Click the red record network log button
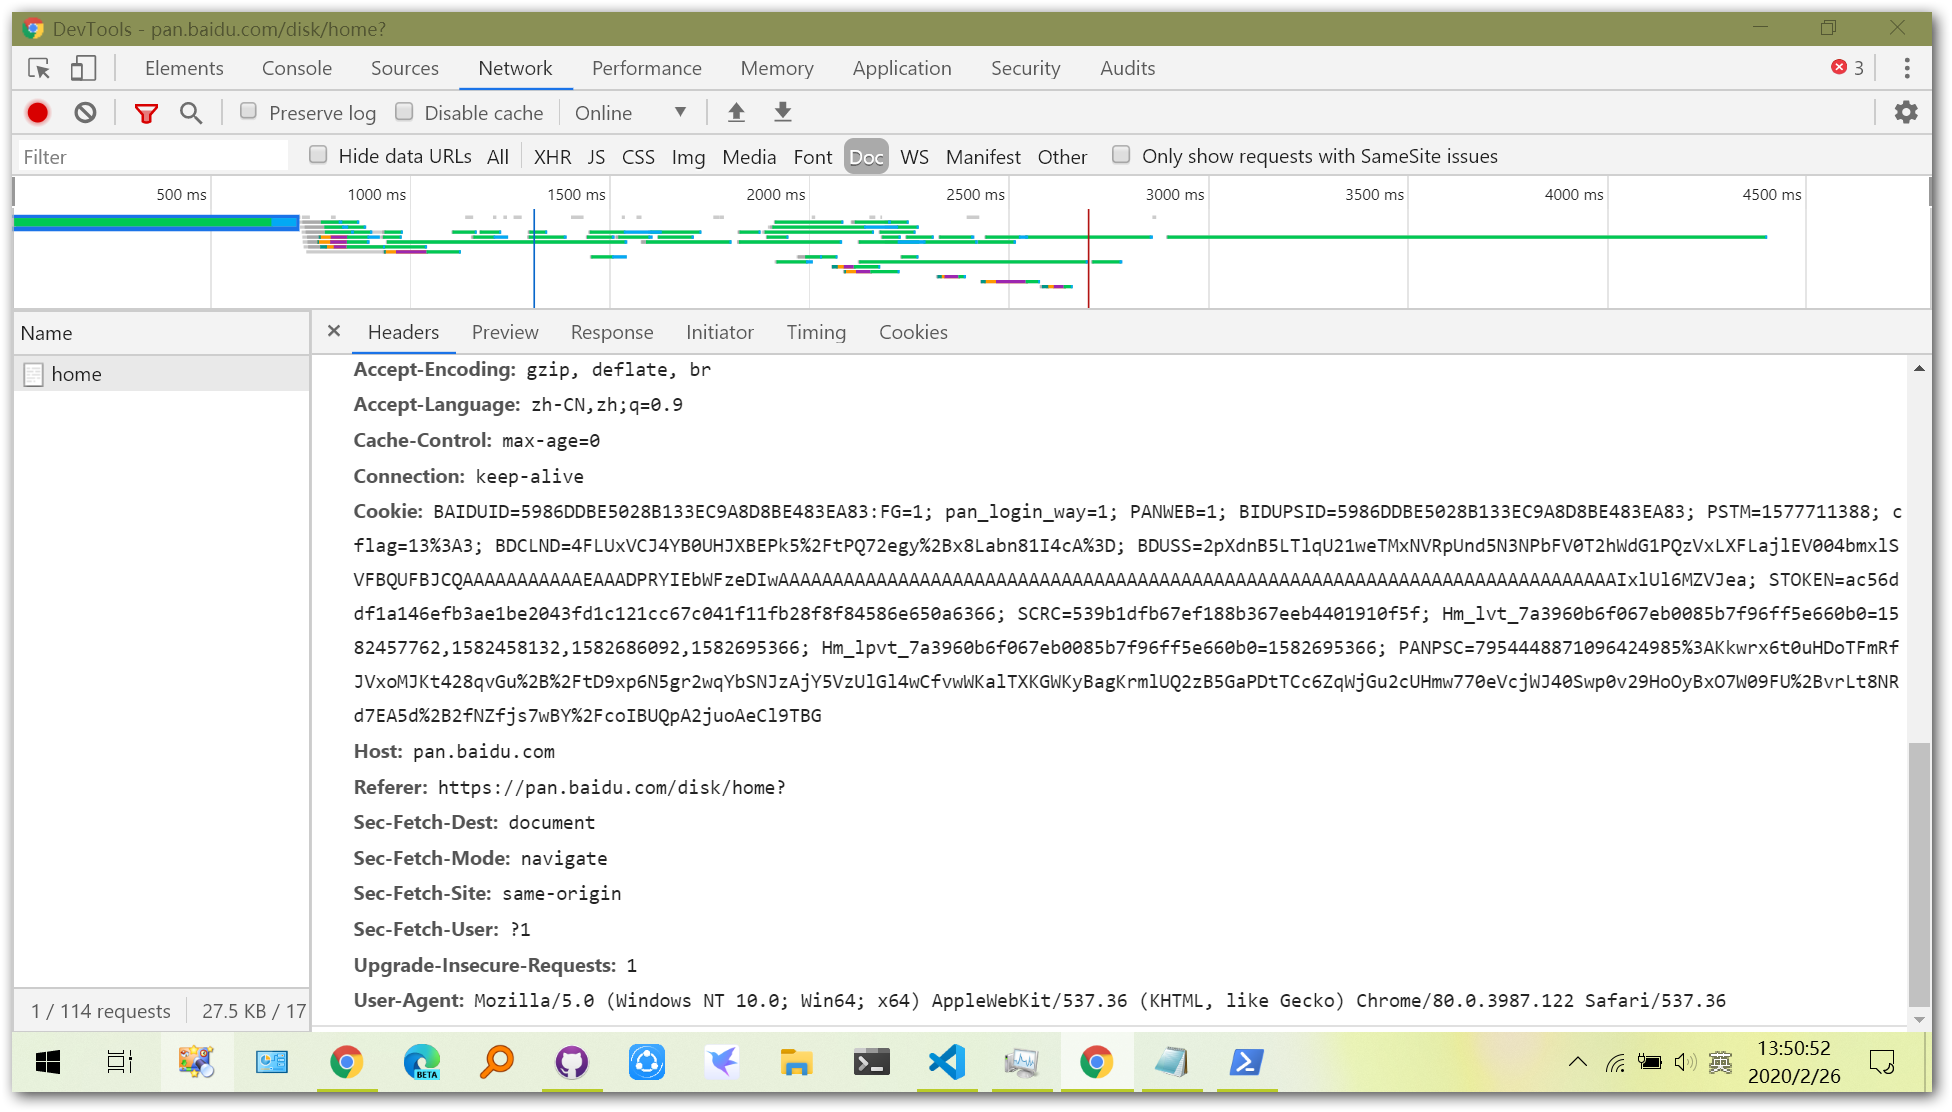The width and height of the screenshot is (1952, 1112). (x=38, y=113)
